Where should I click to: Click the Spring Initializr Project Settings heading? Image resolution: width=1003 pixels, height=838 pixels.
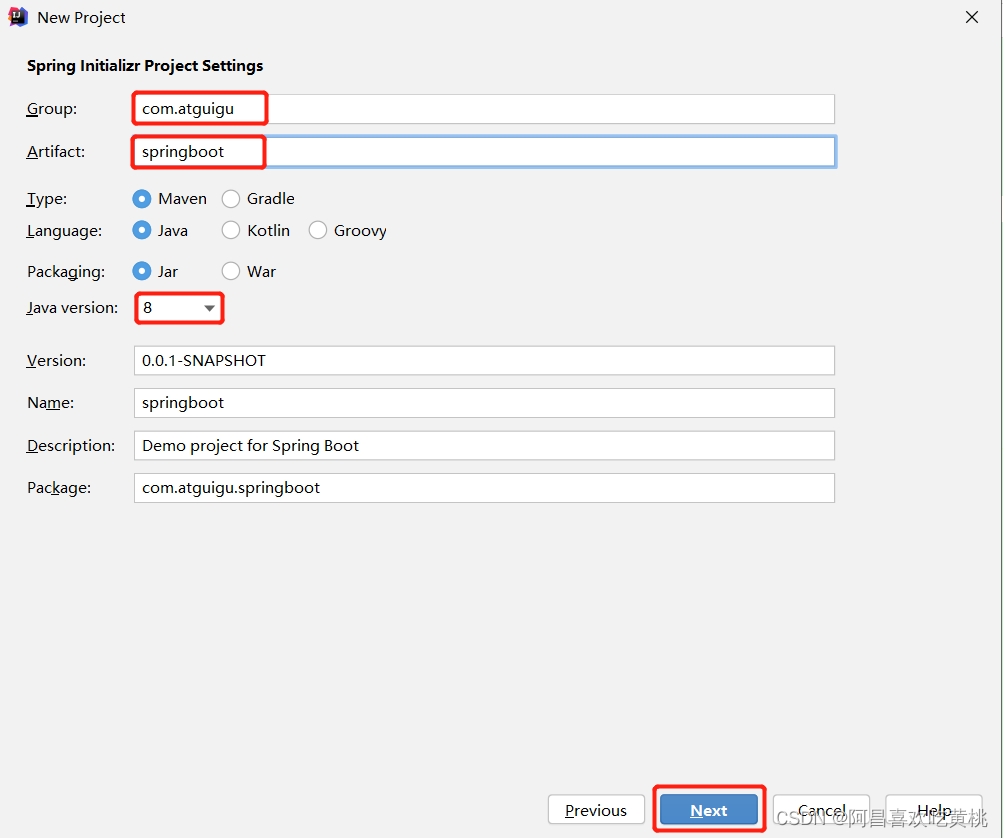pos(145,66)
